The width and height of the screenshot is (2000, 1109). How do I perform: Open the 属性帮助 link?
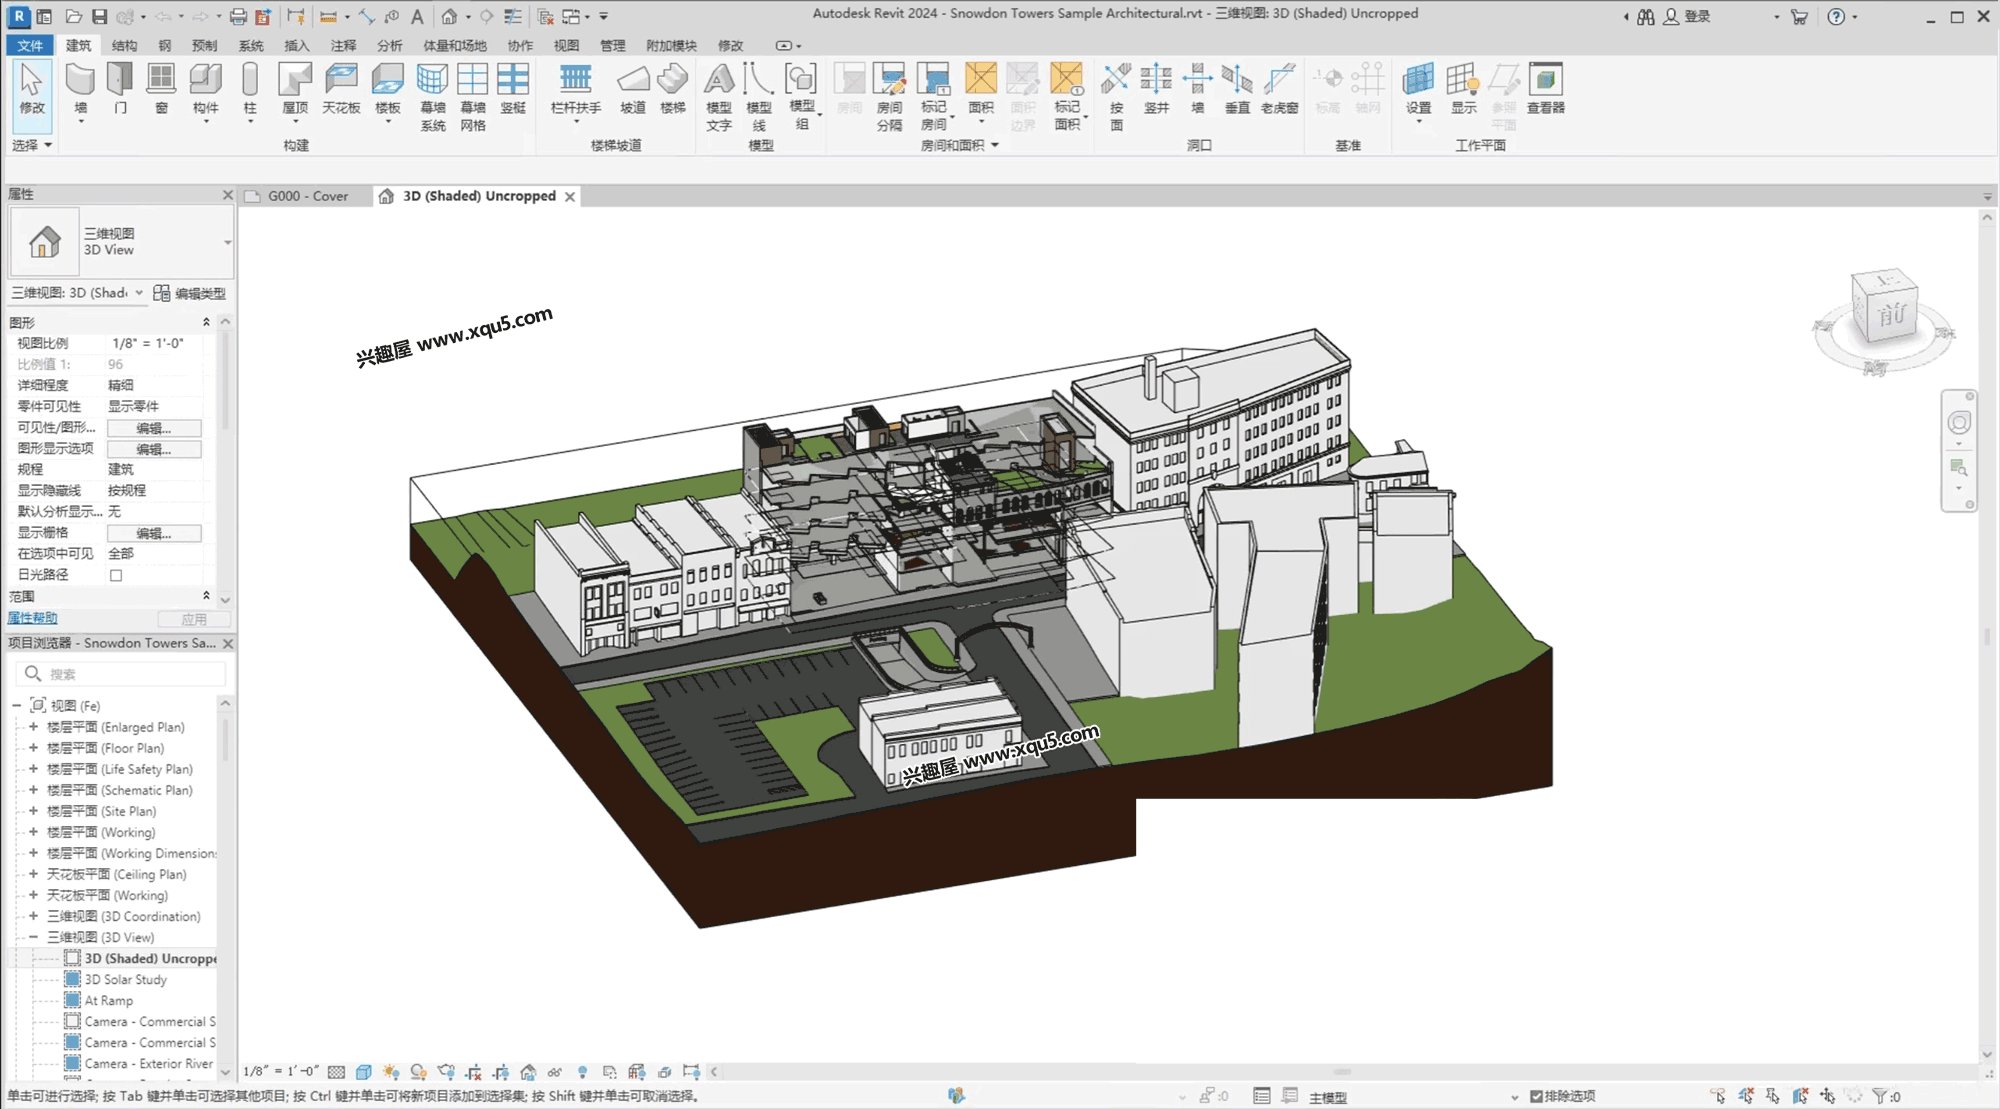tap(32, 618)
